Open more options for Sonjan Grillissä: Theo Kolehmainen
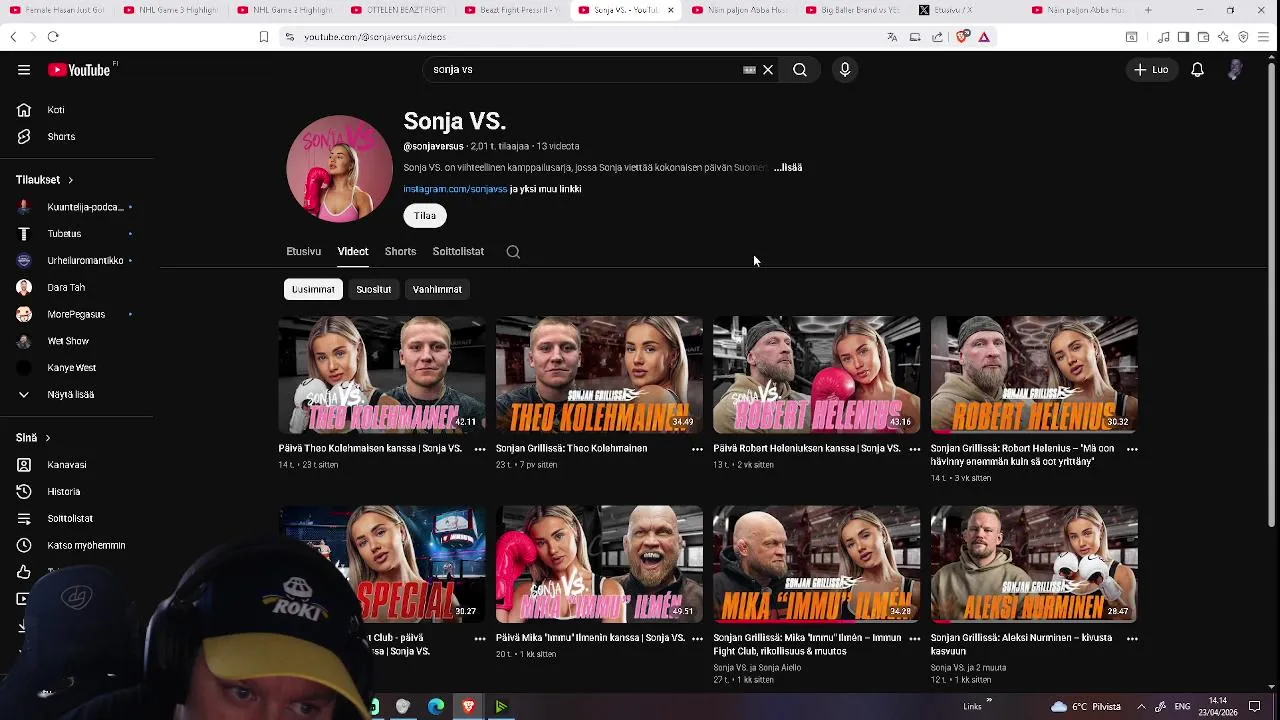 (x=697, y=450)
